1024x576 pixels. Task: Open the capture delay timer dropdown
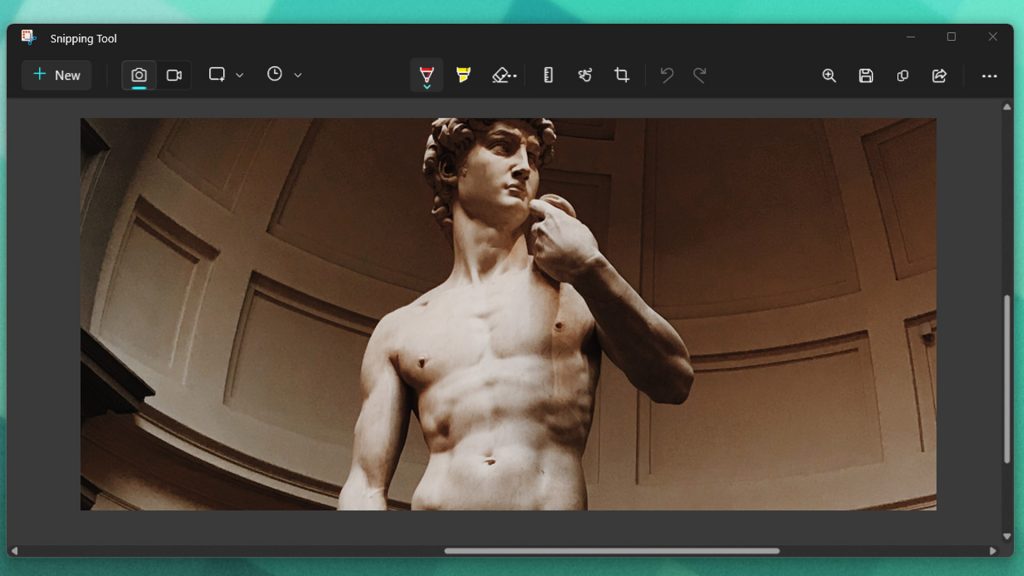(296, 74)
